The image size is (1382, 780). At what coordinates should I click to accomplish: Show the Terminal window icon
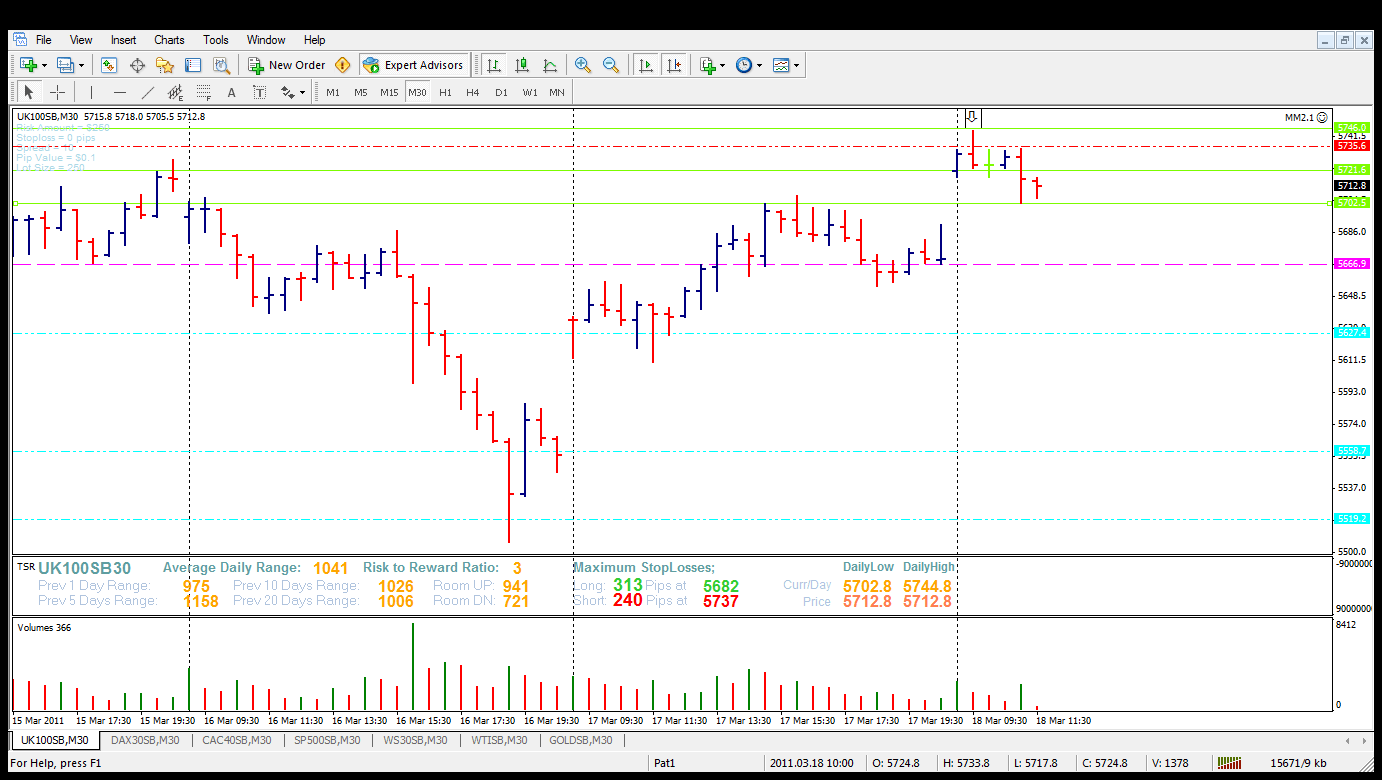[x=193, y=65]
